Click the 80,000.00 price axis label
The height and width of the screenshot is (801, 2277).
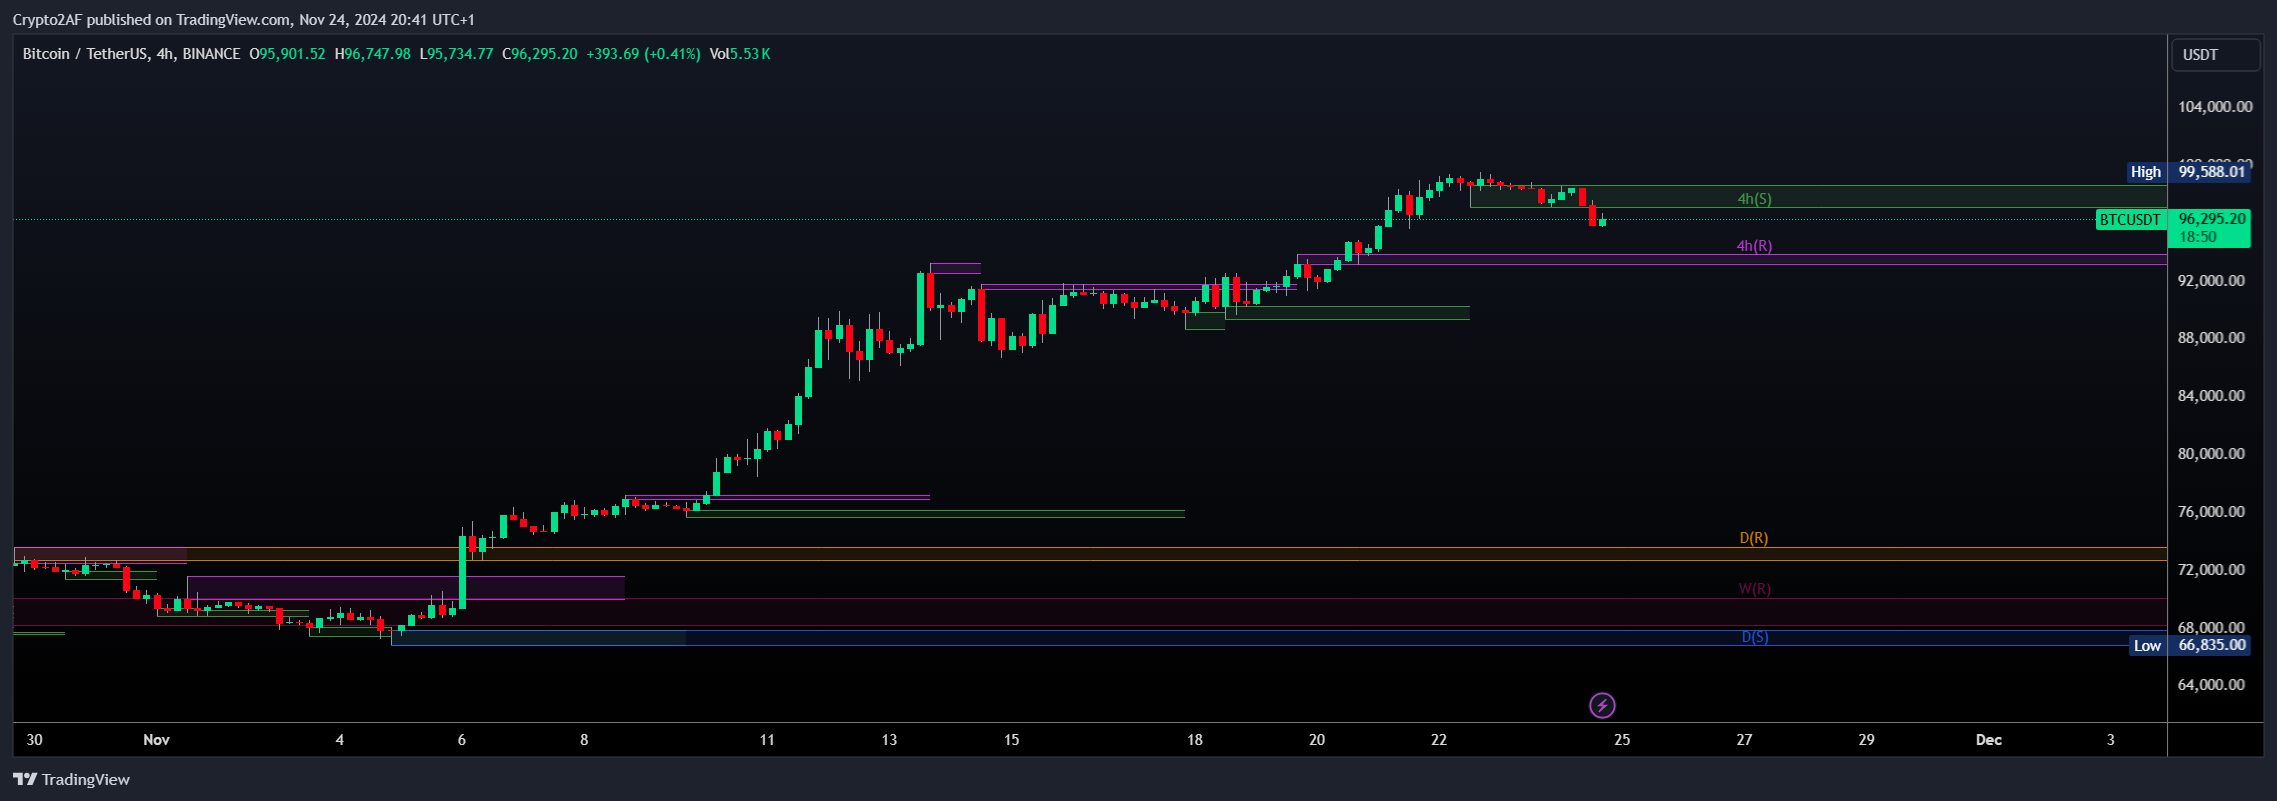pyautogui.click(x=2211, y=454)
